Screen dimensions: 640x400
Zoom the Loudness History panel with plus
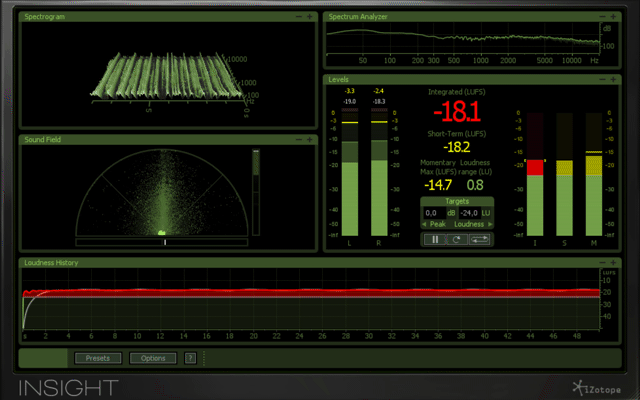click(609, 263)
